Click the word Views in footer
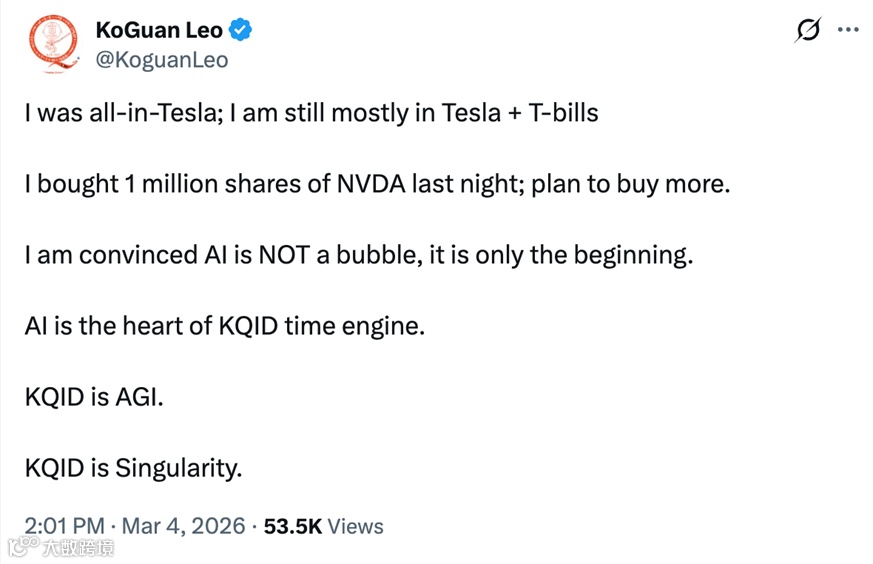873x564 pixels. [x=355, y=526]
